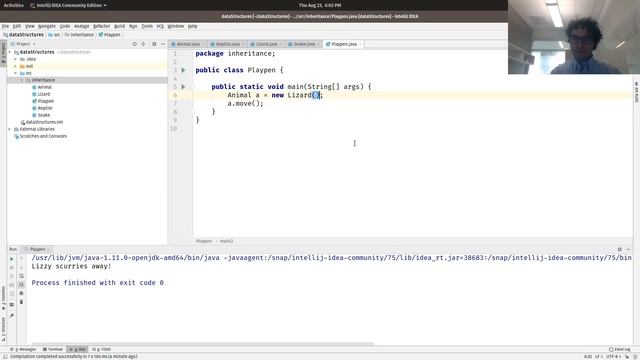Switch to Lizard.java editor tab
Screen dimensions: 640x360
[264, 44]
